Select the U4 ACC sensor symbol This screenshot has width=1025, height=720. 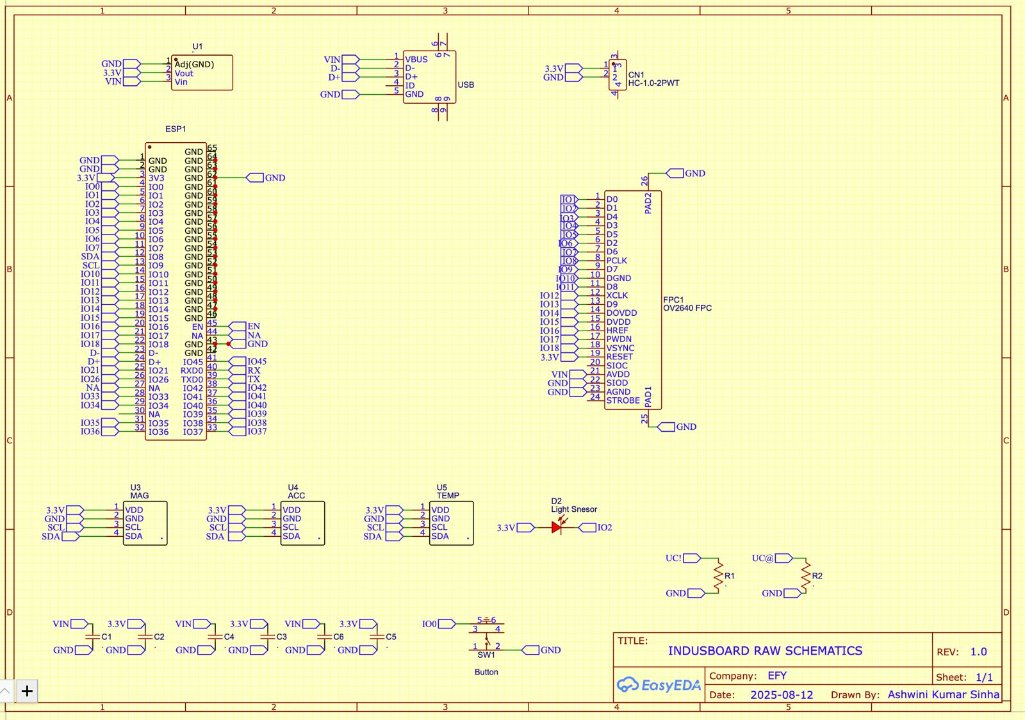(303, 523)
